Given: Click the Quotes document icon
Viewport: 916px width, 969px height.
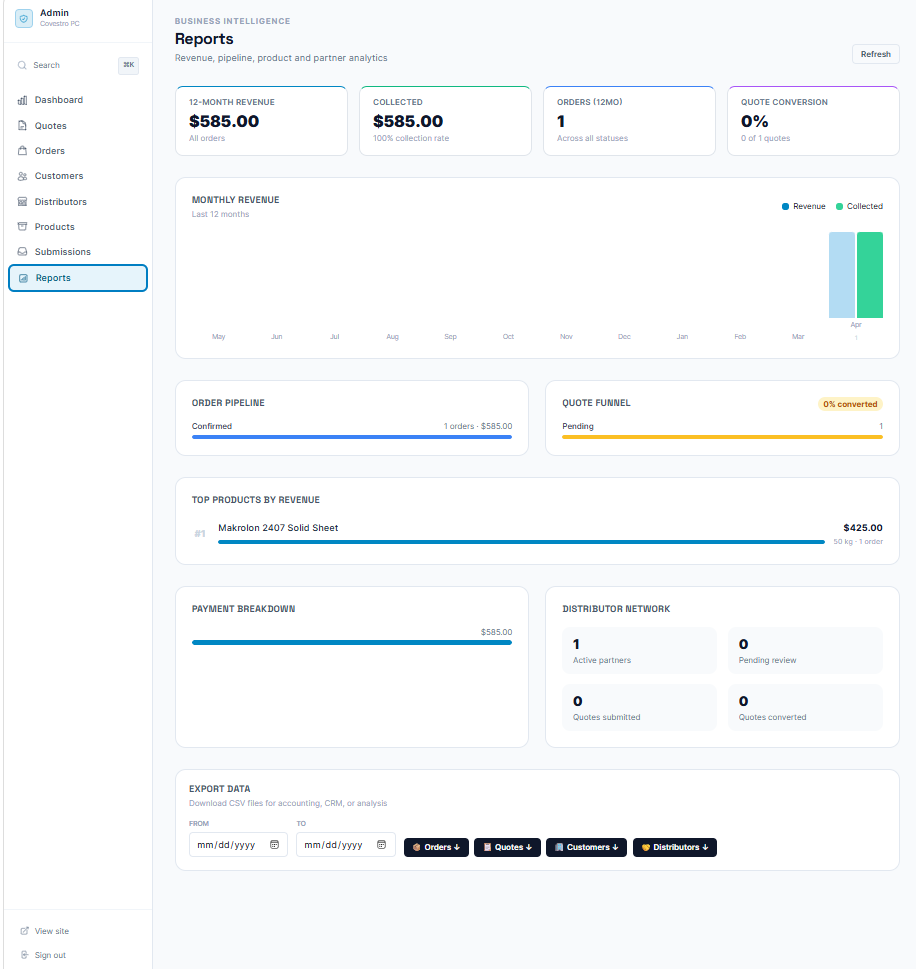Looking at the screenshot, I should [22, 125].
